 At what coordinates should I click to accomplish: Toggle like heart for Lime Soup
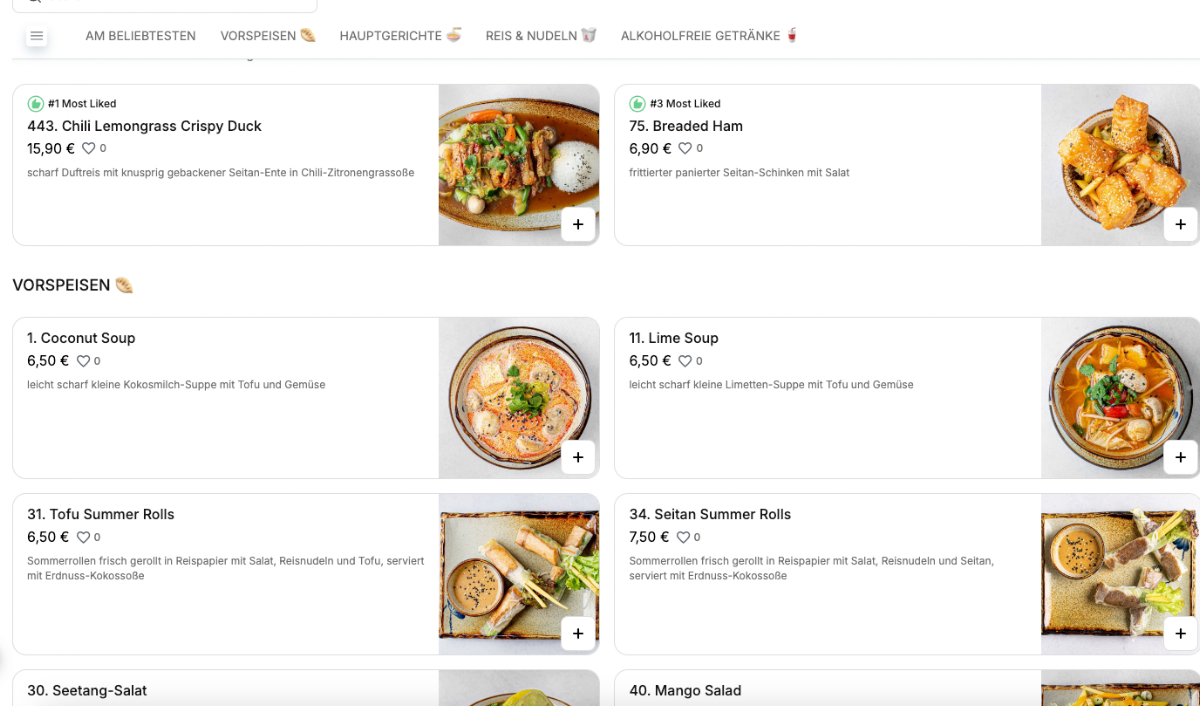(685, 361)
